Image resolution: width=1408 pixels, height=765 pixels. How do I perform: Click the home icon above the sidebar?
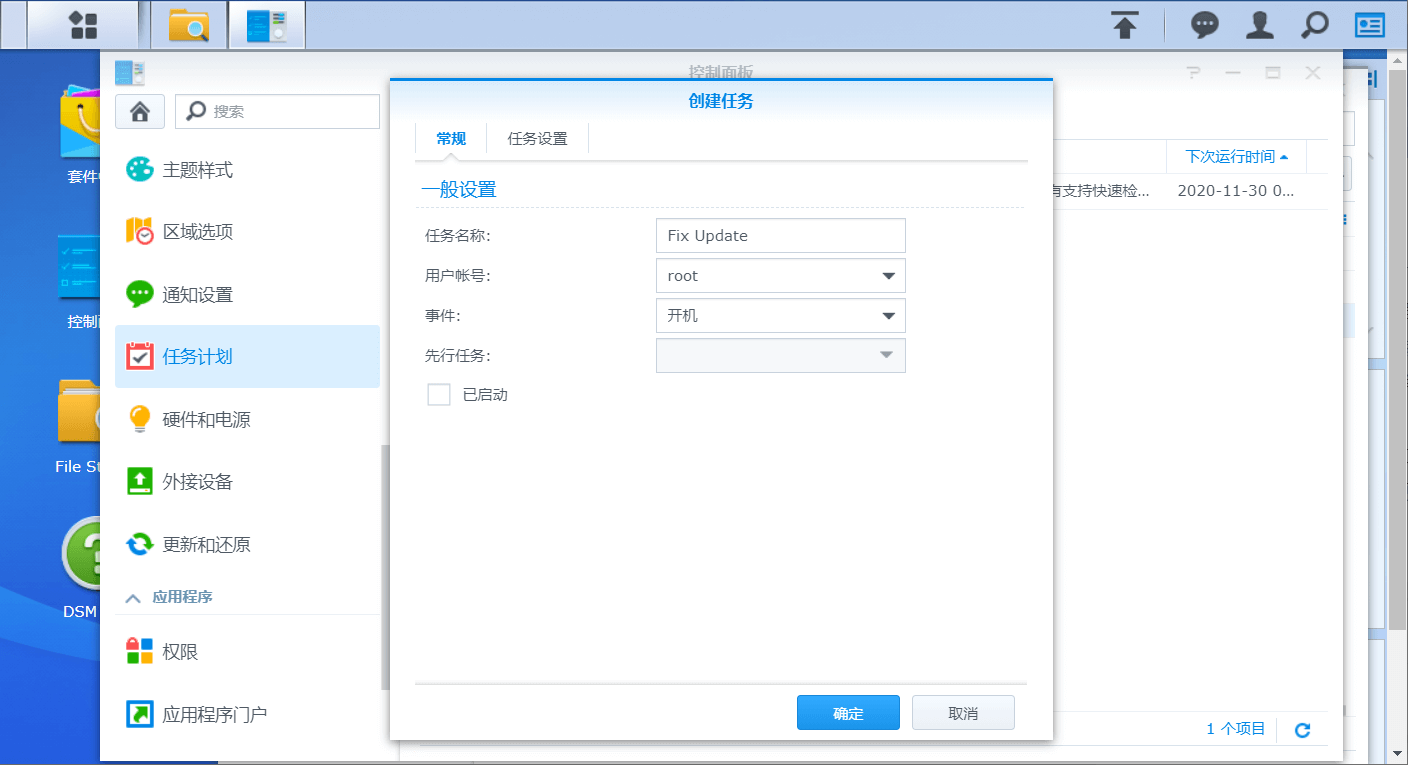139,111
